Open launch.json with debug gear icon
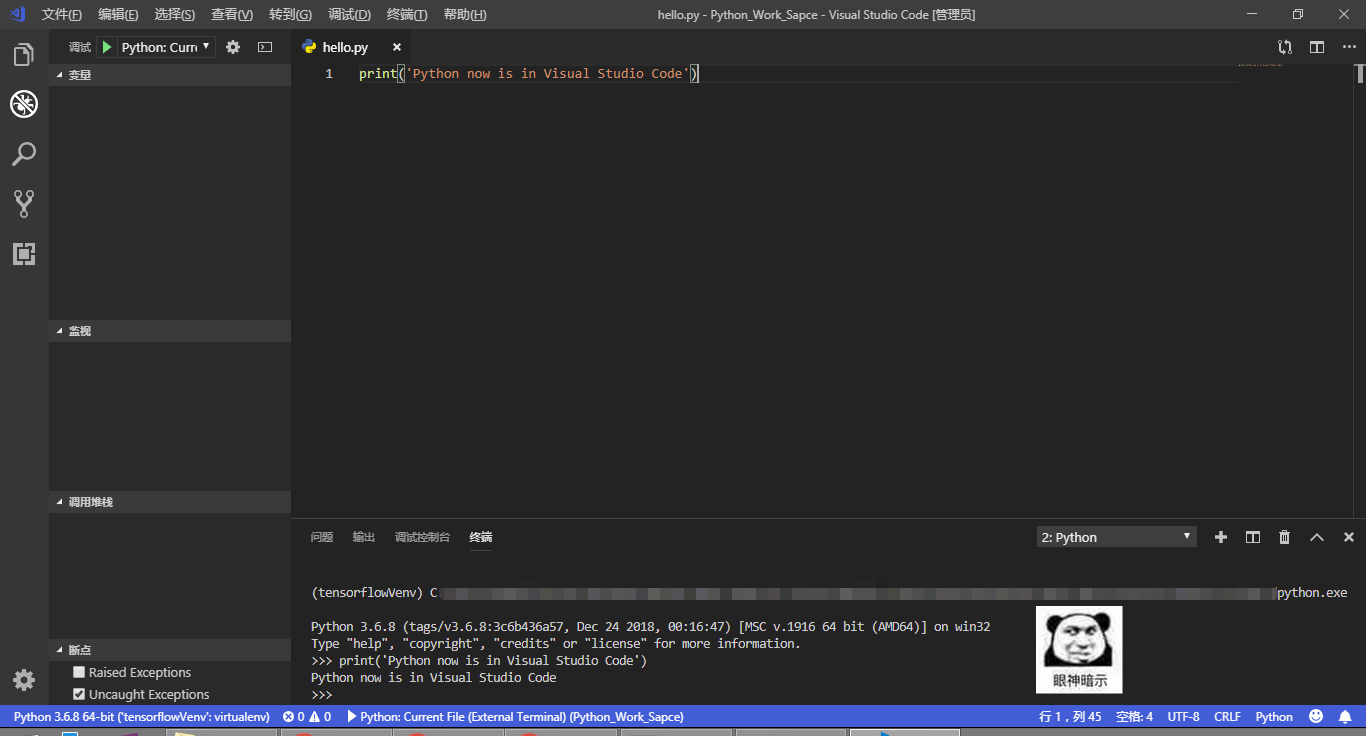Image resolution: width=1366 pixels, height=736 pixels. [233, 47]
